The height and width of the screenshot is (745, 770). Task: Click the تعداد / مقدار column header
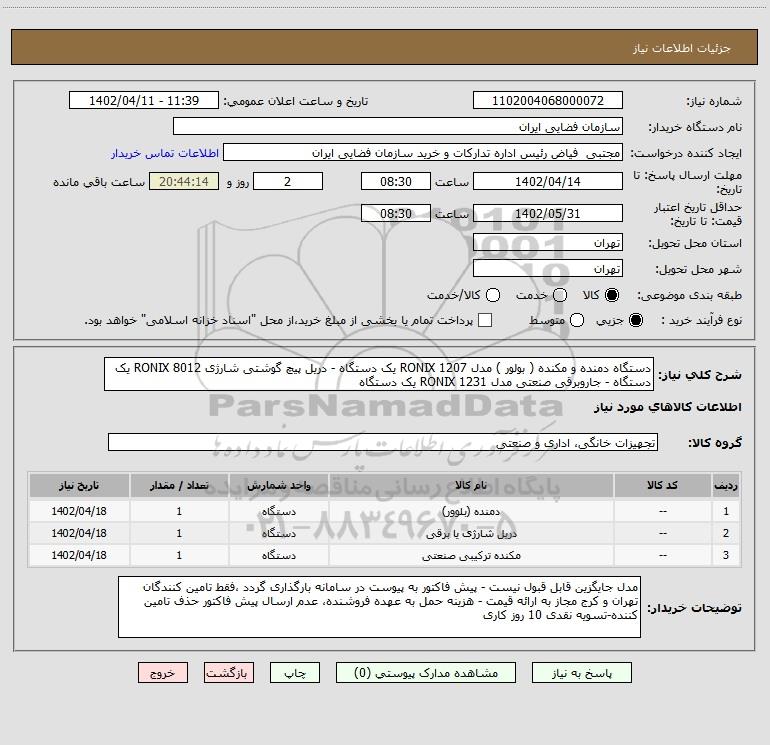(x=179, y=485)
